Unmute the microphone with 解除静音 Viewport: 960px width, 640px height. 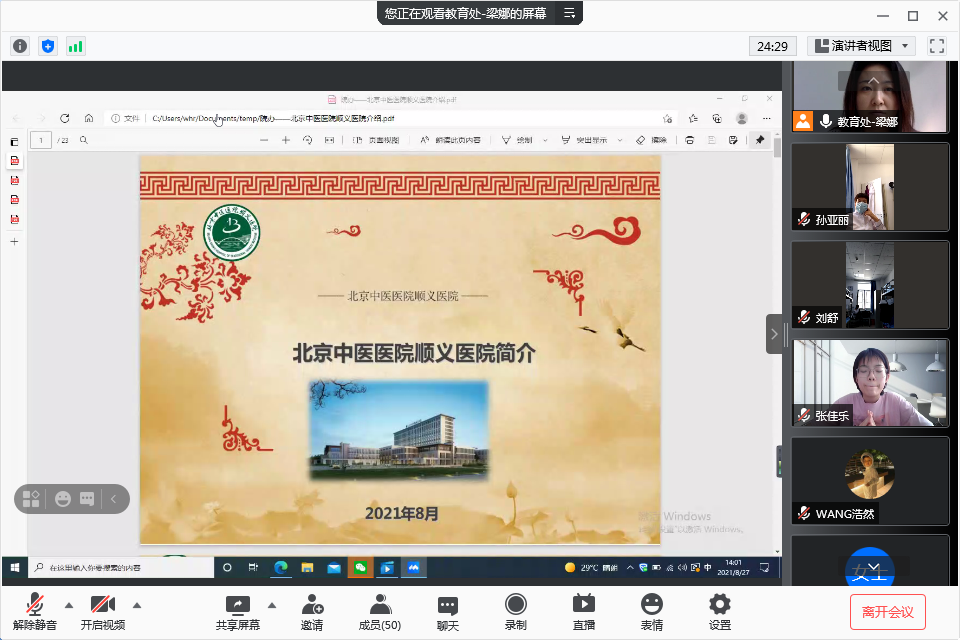[35, 612]
